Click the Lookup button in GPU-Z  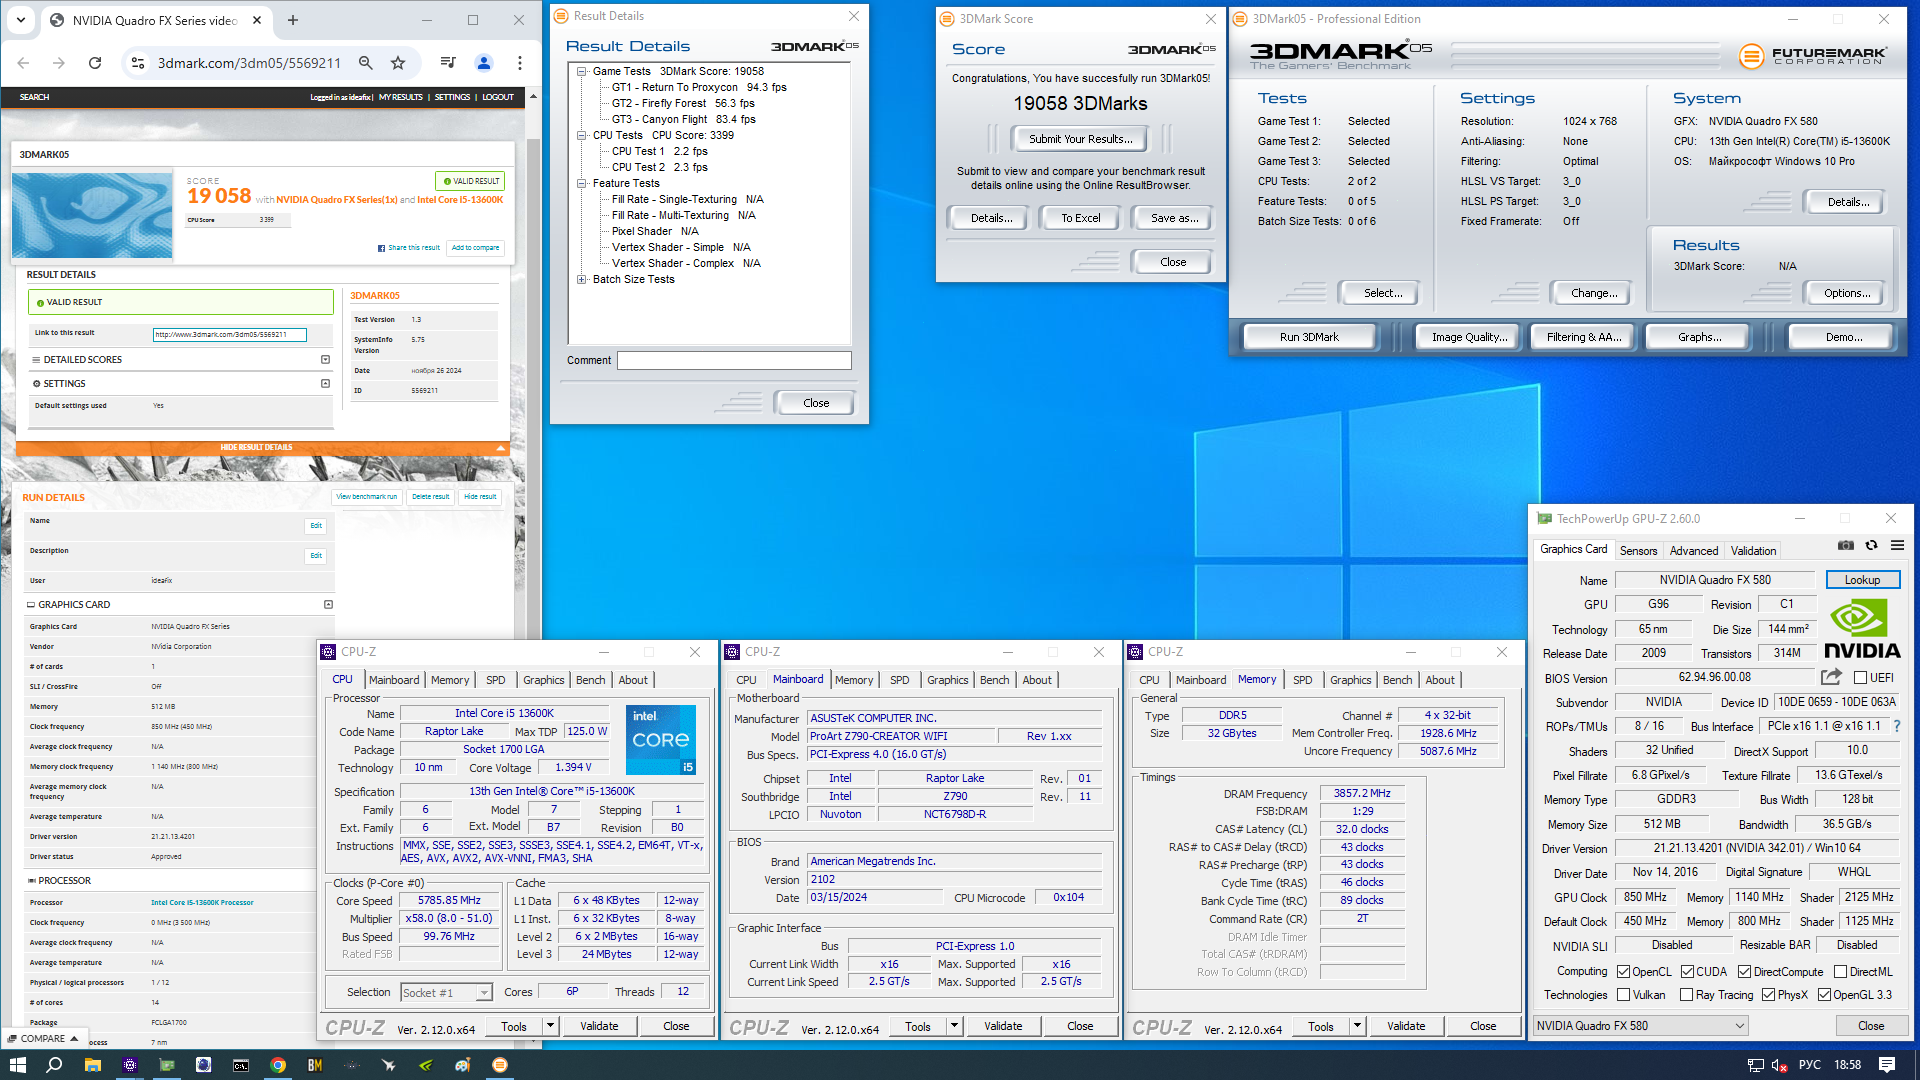pos(1862,580)
